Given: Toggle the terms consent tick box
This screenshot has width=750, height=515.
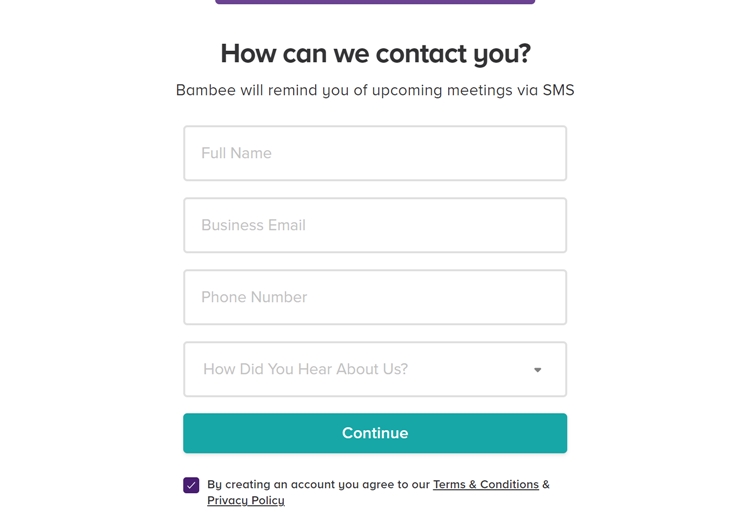Looking at the screenshot, I should tap(191, 485).
